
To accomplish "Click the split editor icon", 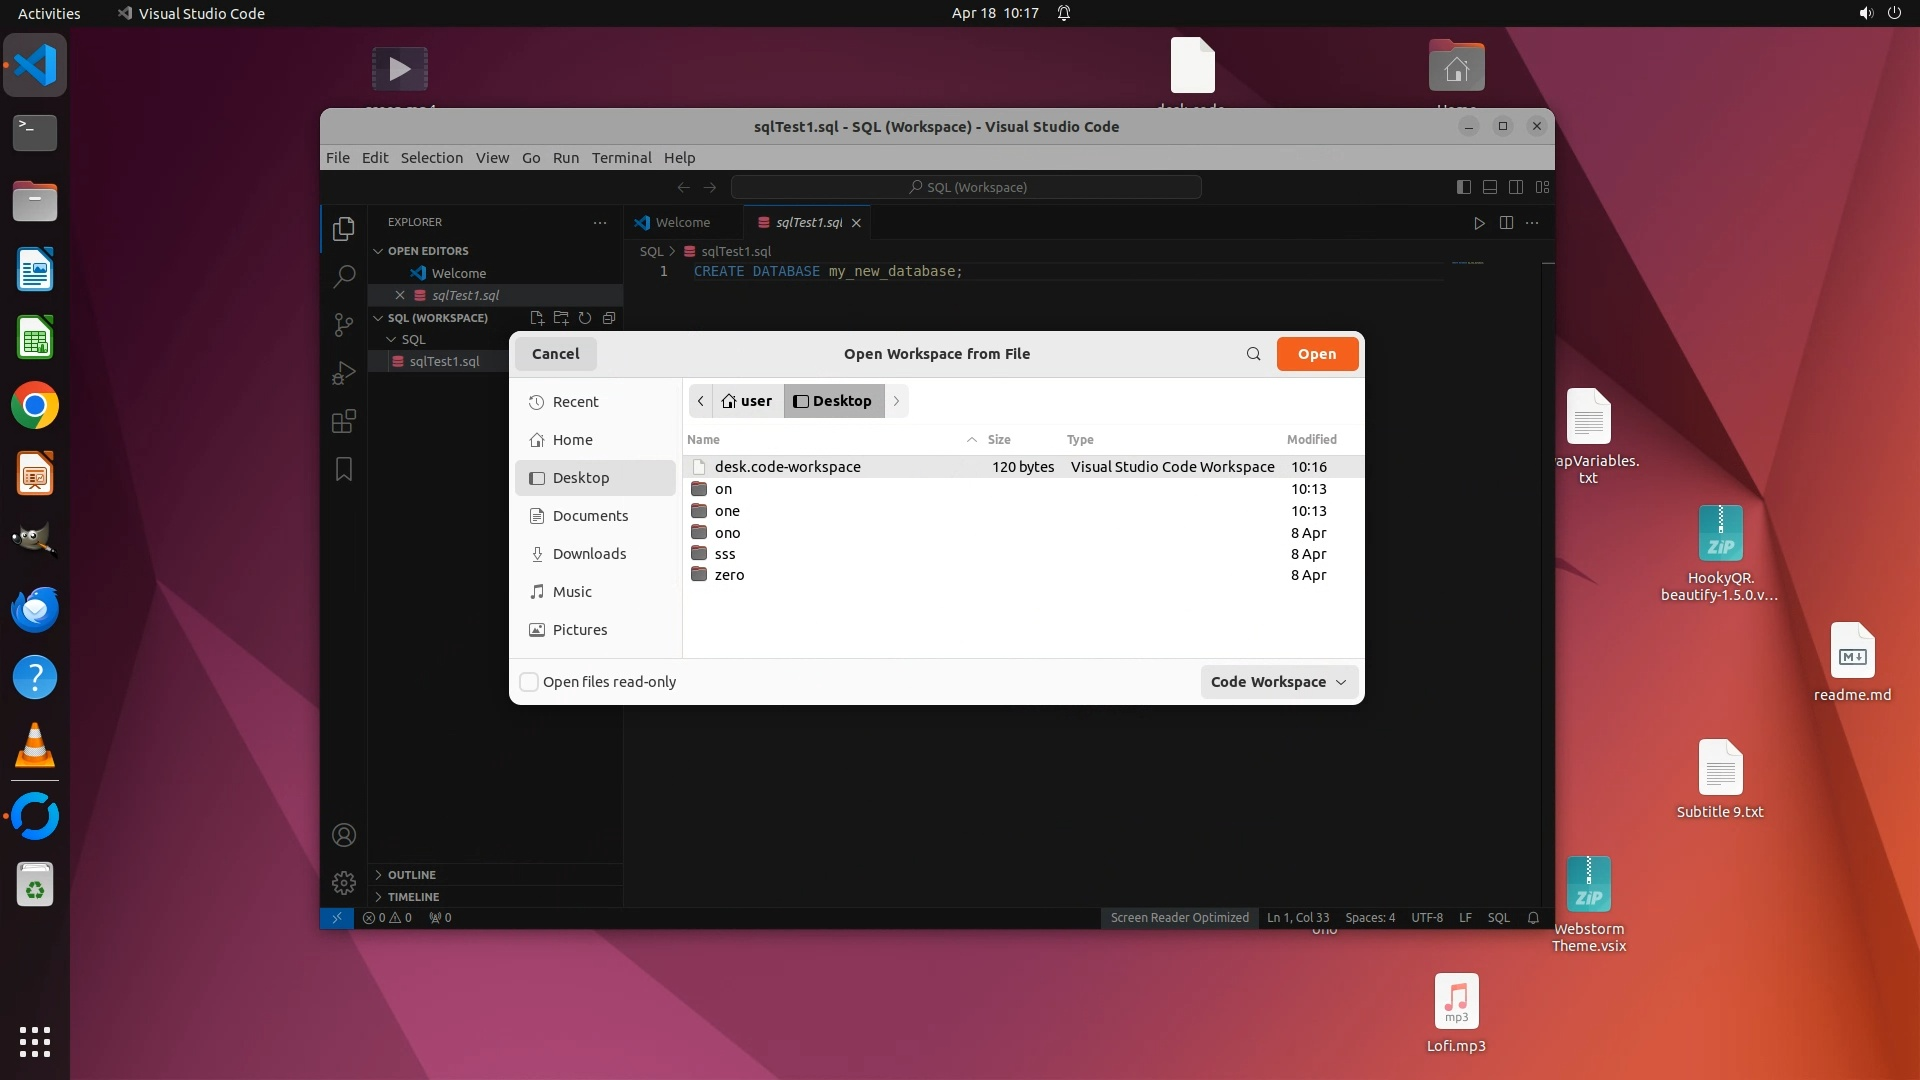I will click(1506, 223).
